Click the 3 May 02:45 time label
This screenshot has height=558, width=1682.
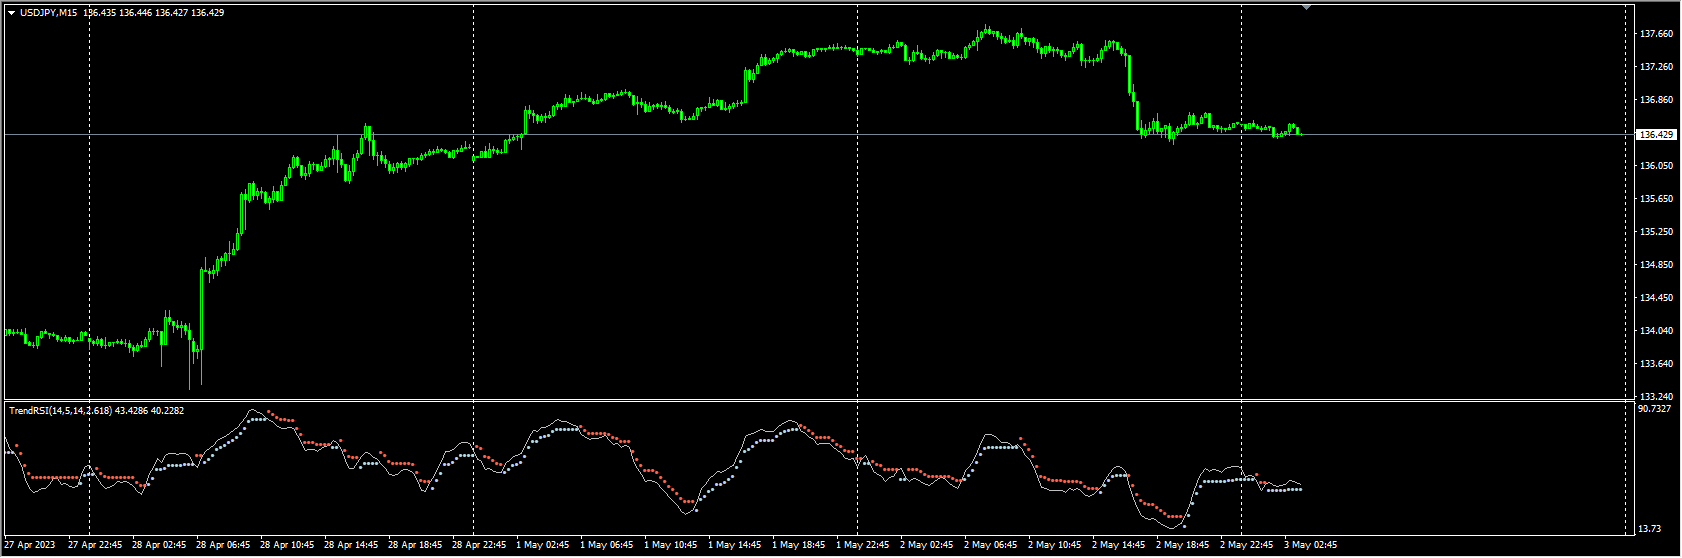point(1310,545)
